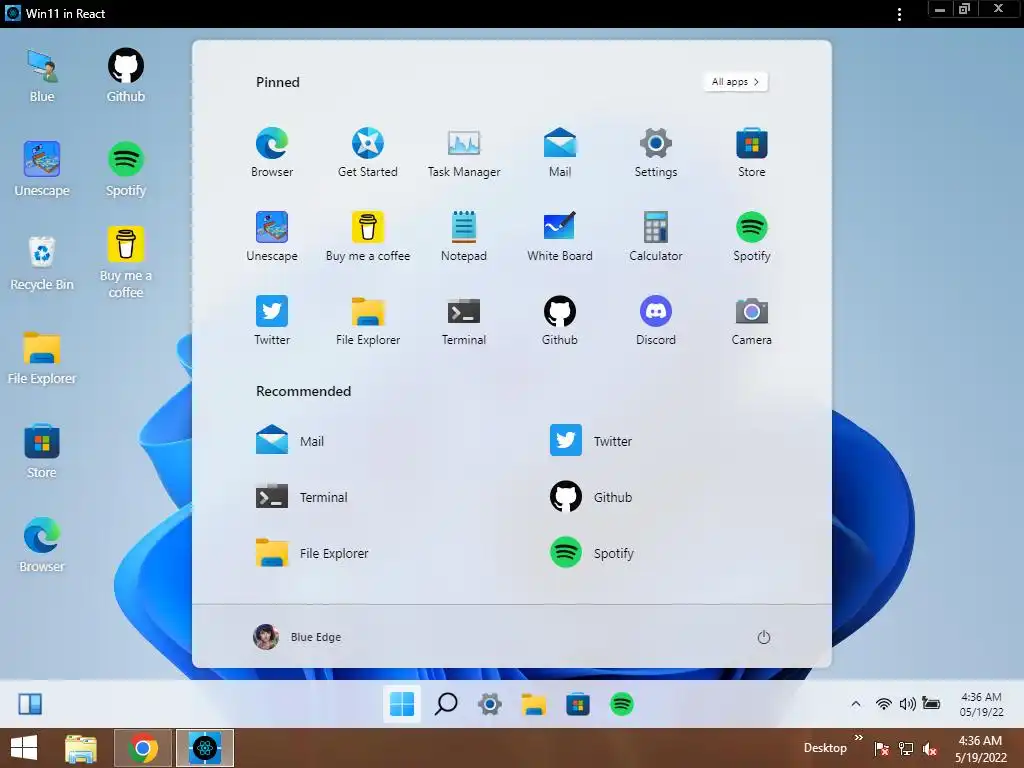This screenshot has width=1024, height=768.
Task: Open Store in the Pinned section
Action: click(752, 153)
